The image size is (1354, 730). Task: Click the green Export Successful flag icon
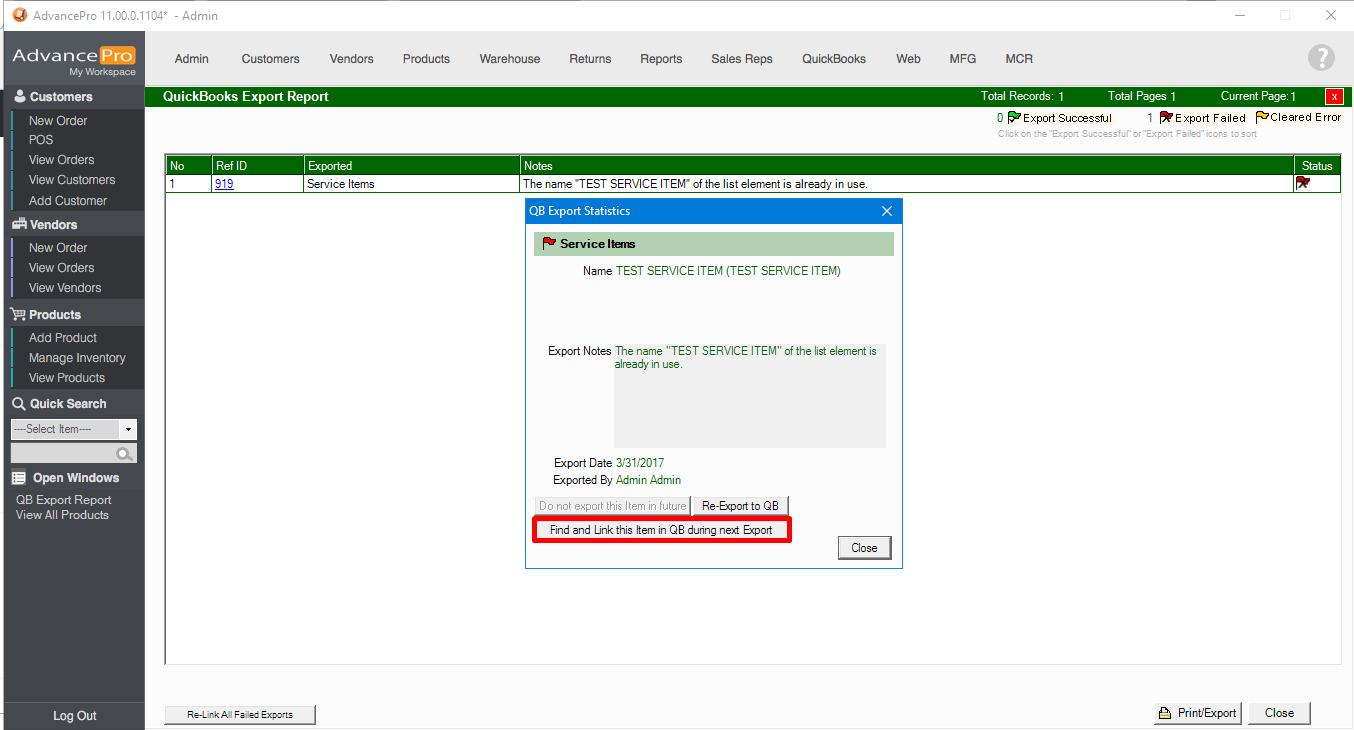pos(1014,118)
